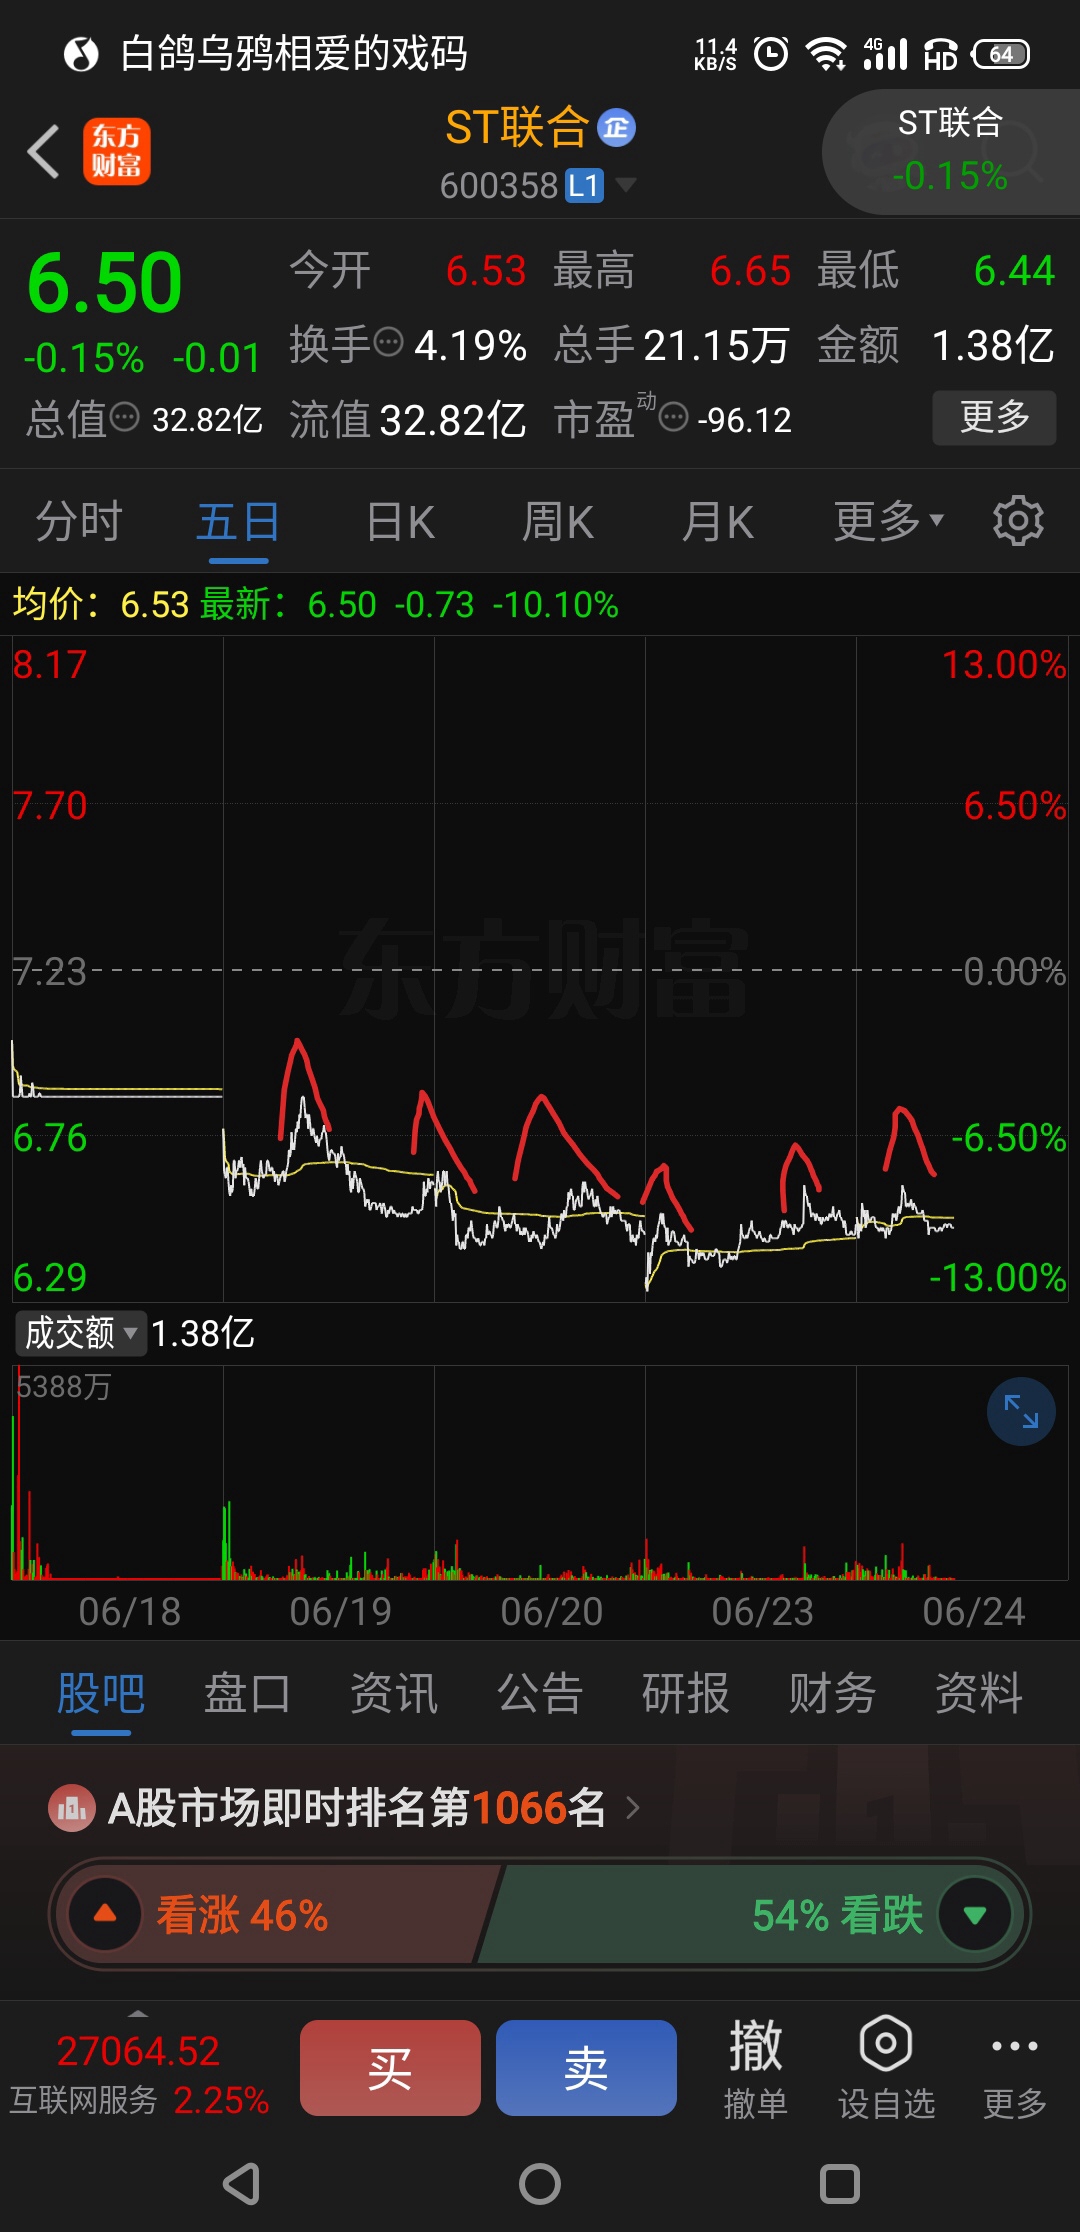Screen dimensions: 1080x2232
Task: Open the 盘口 tab
Action: pyautogui.click(x=247, y=1694)
